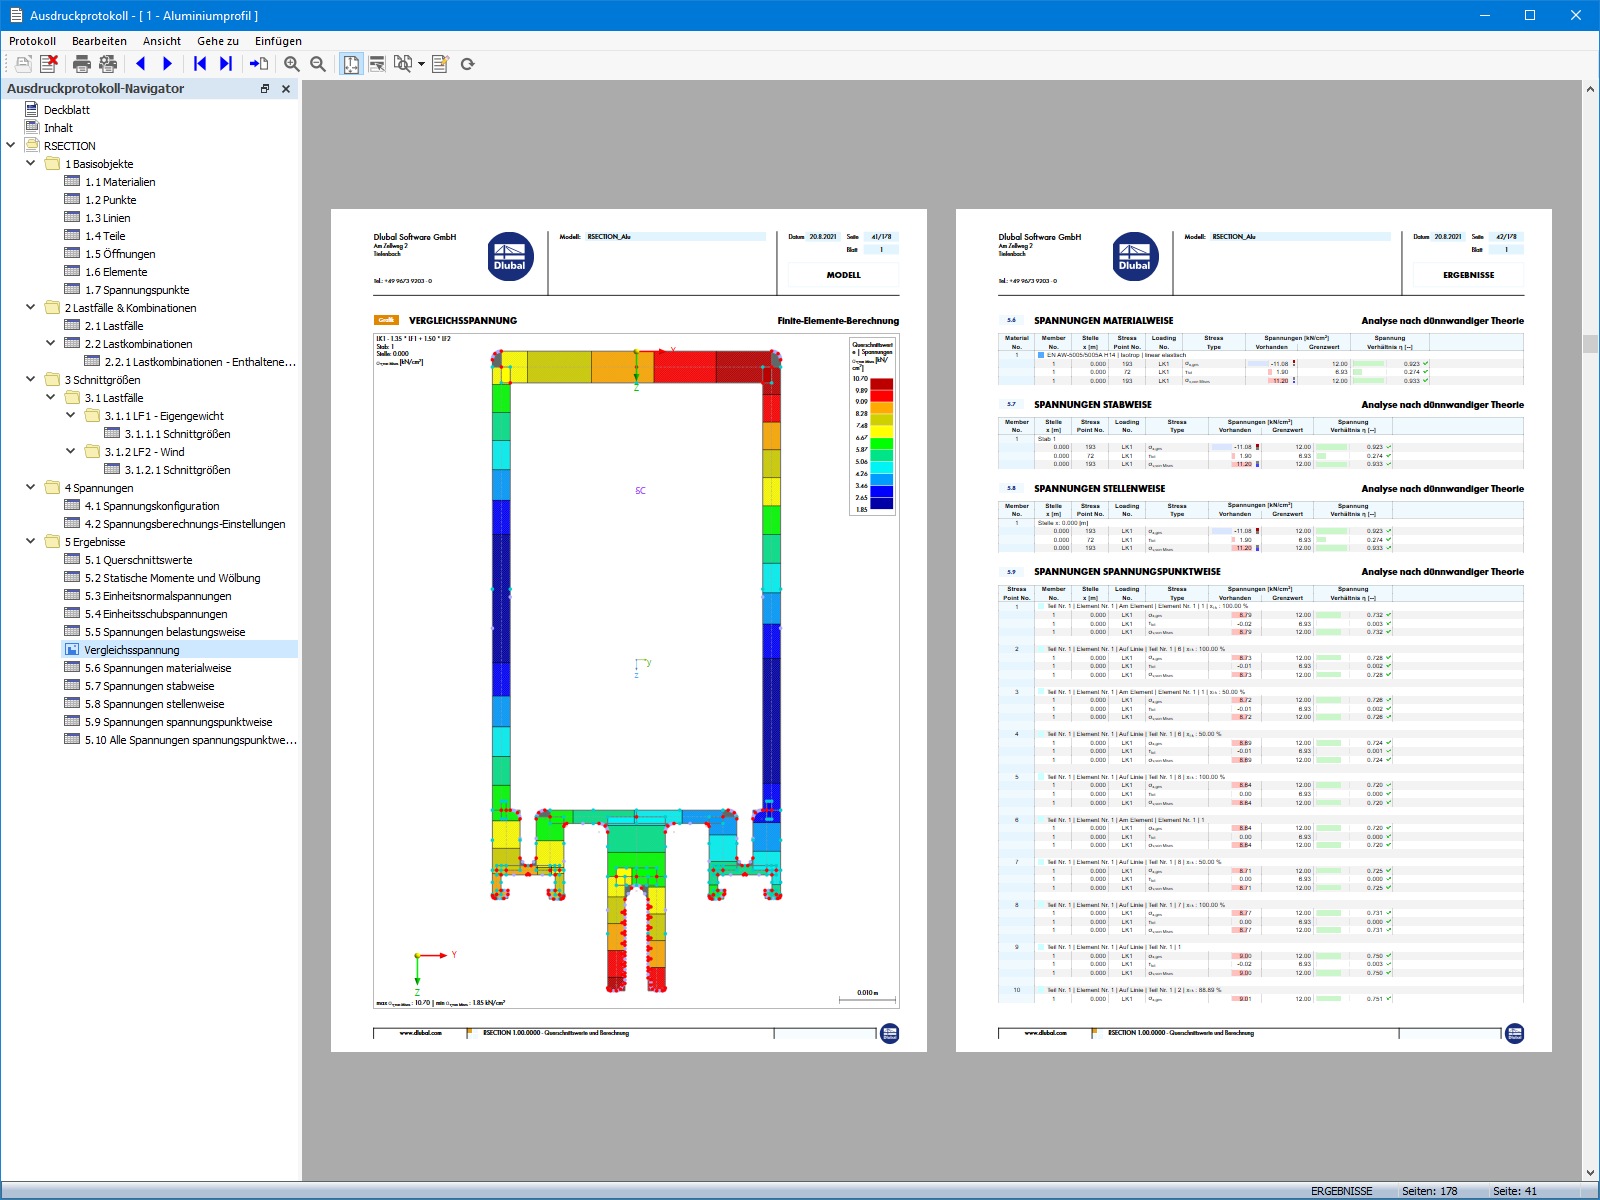Select the Vergleichsspannung graphic entry
This screenshot has width=1600, height=1200.
click(132, 650)
